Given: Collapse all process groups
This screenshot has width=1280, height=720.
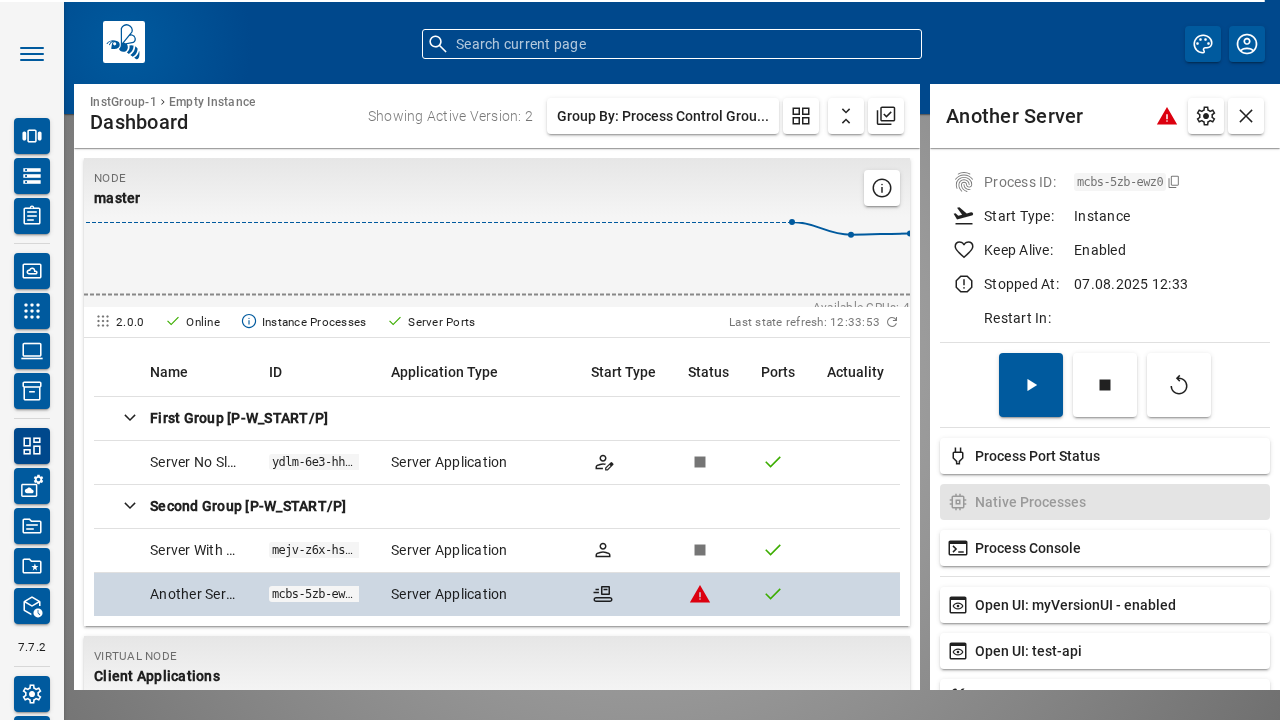Looking at the screenshot, I should pos(846,116).
